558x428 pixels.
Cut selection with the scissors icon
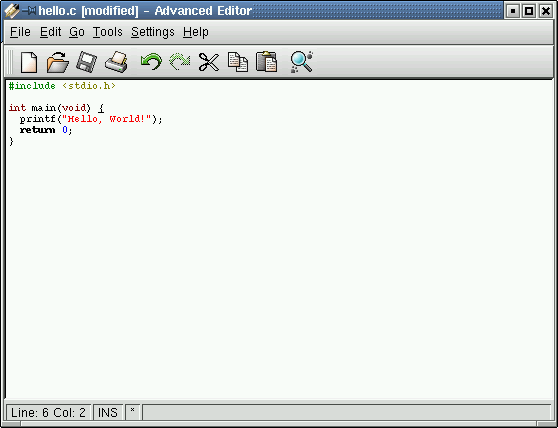point(209,62)
